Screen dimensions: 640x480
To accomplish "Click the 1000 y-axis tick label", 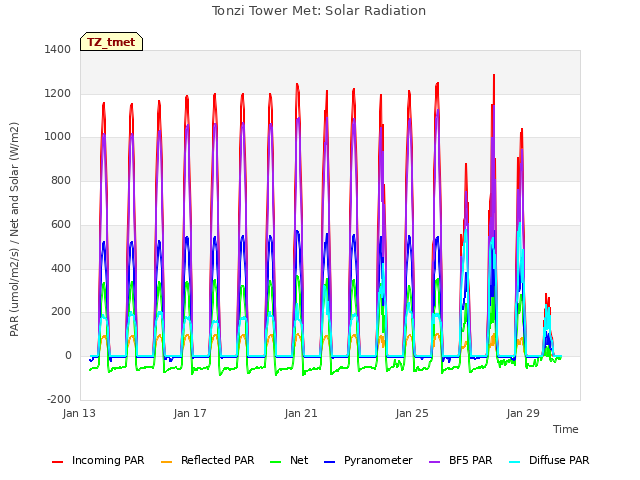I will pos(58,137).
